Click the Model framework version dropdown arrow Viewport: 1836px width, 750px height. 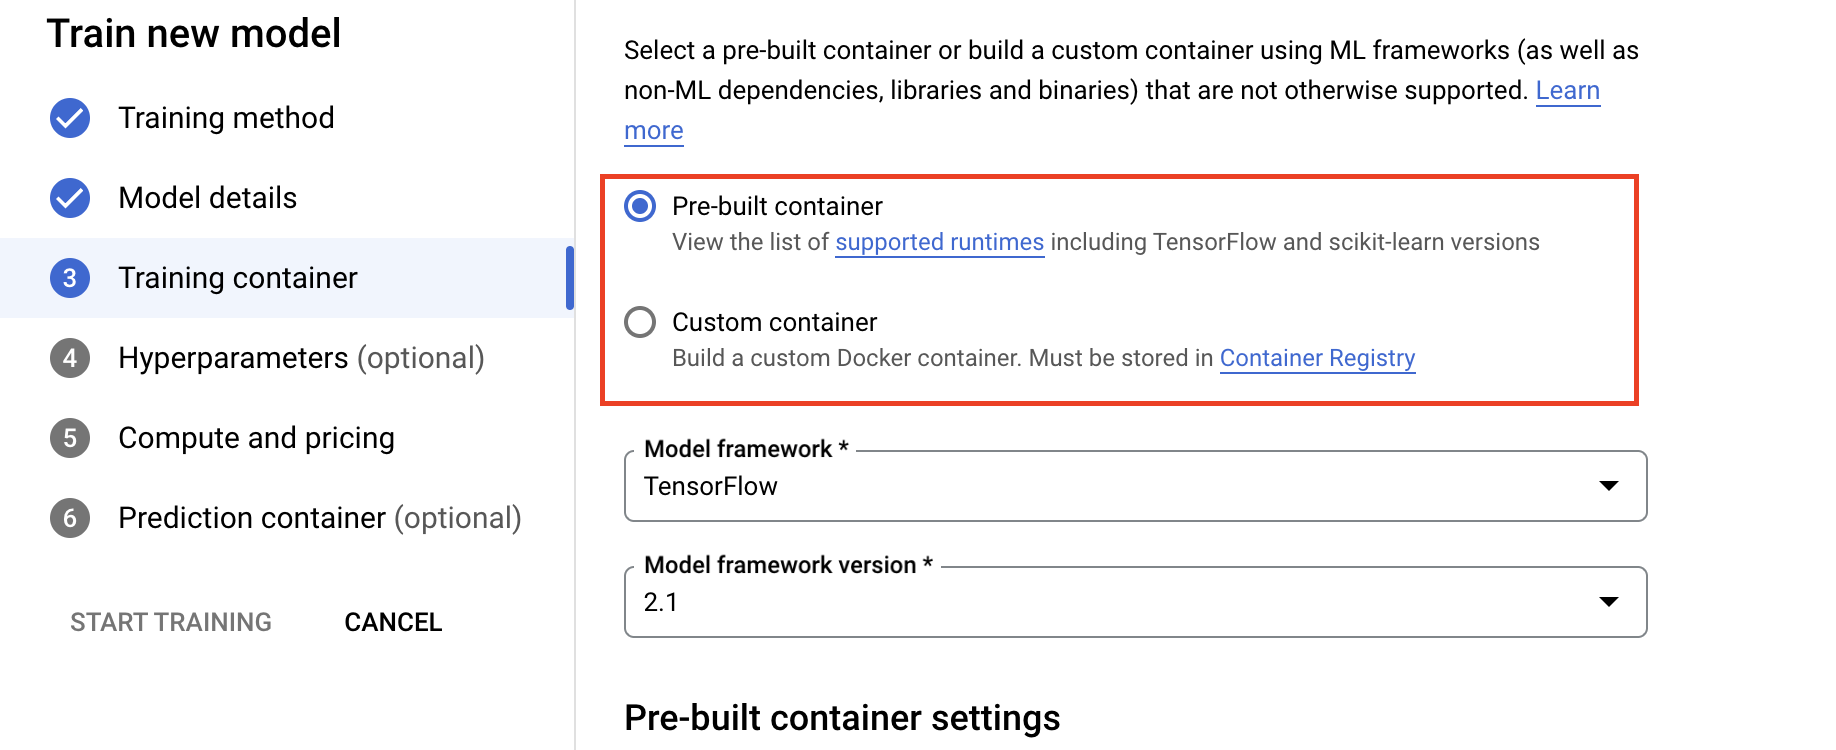click(x=1608, y=601)
